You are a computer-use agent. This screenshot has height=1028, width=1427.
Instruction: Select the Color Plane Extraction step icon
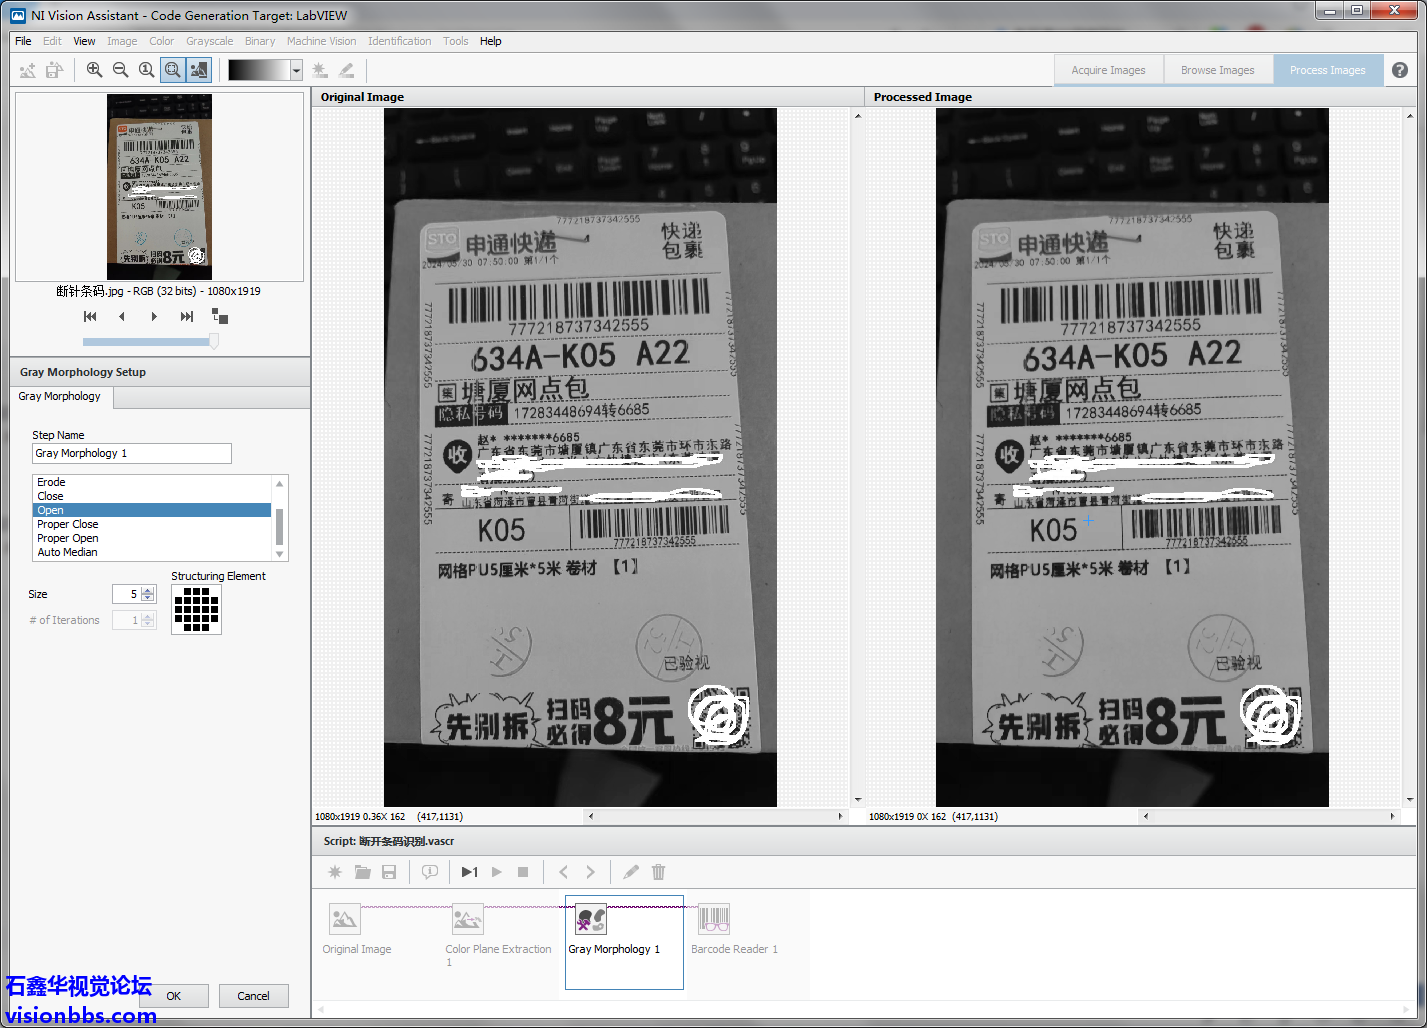(x=467, y=919)
